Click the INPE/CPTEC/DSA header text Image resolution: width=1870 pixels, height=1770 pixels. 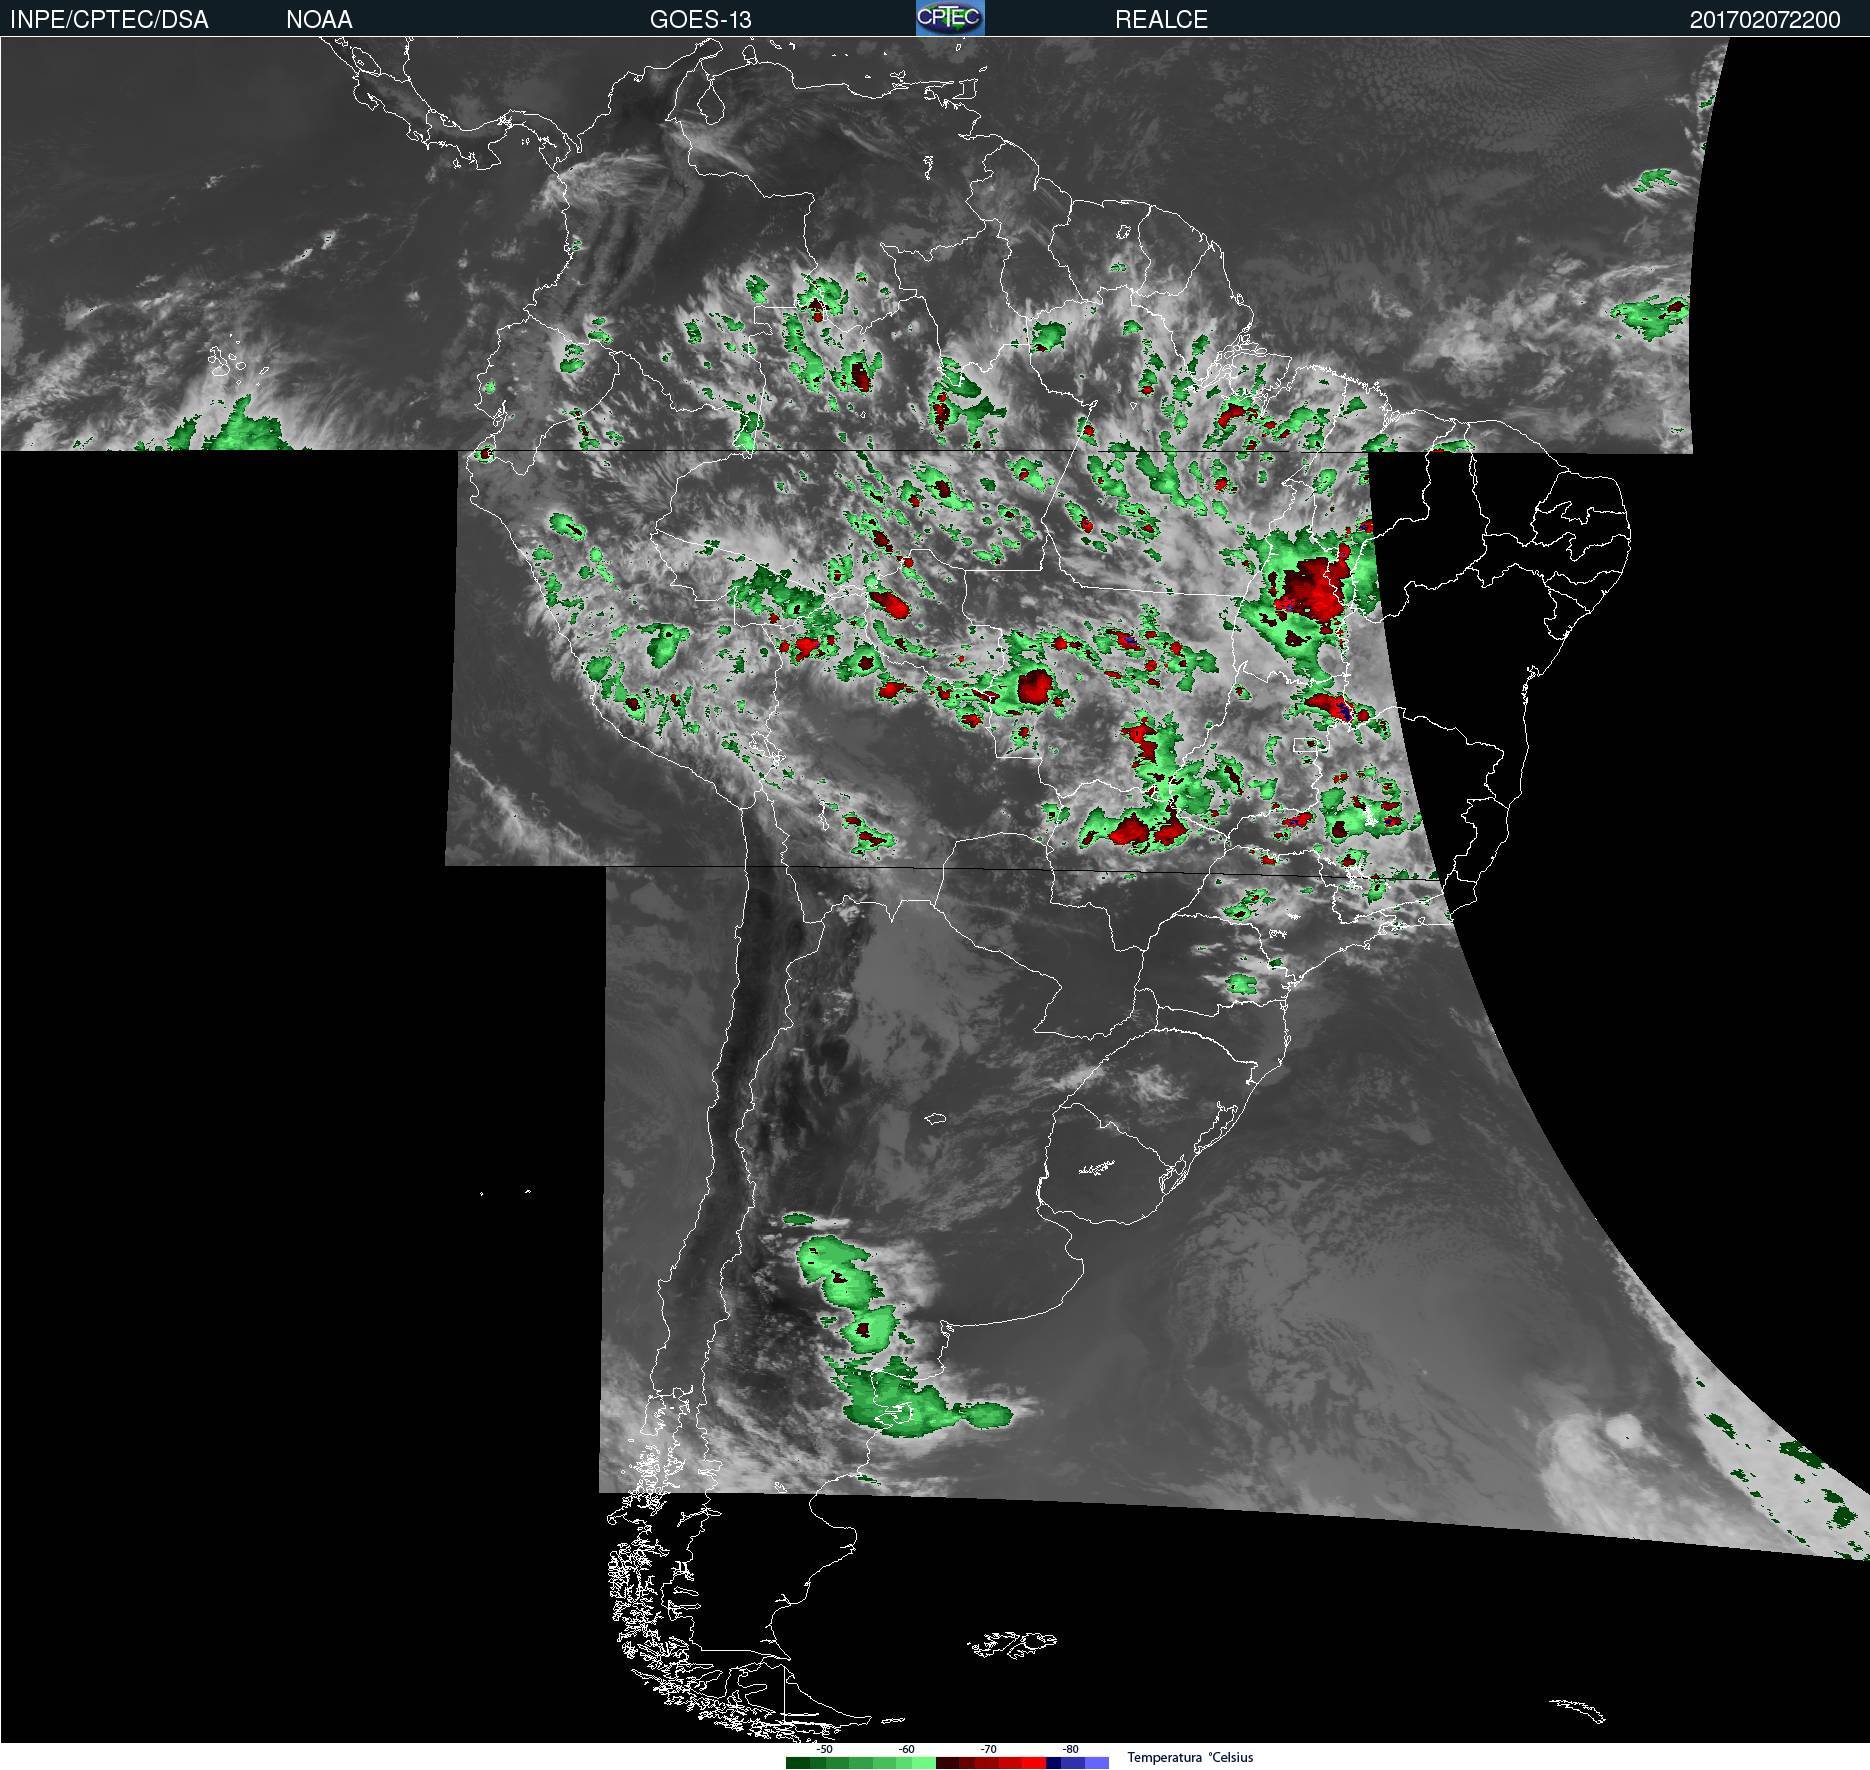[x=109, y=20]
